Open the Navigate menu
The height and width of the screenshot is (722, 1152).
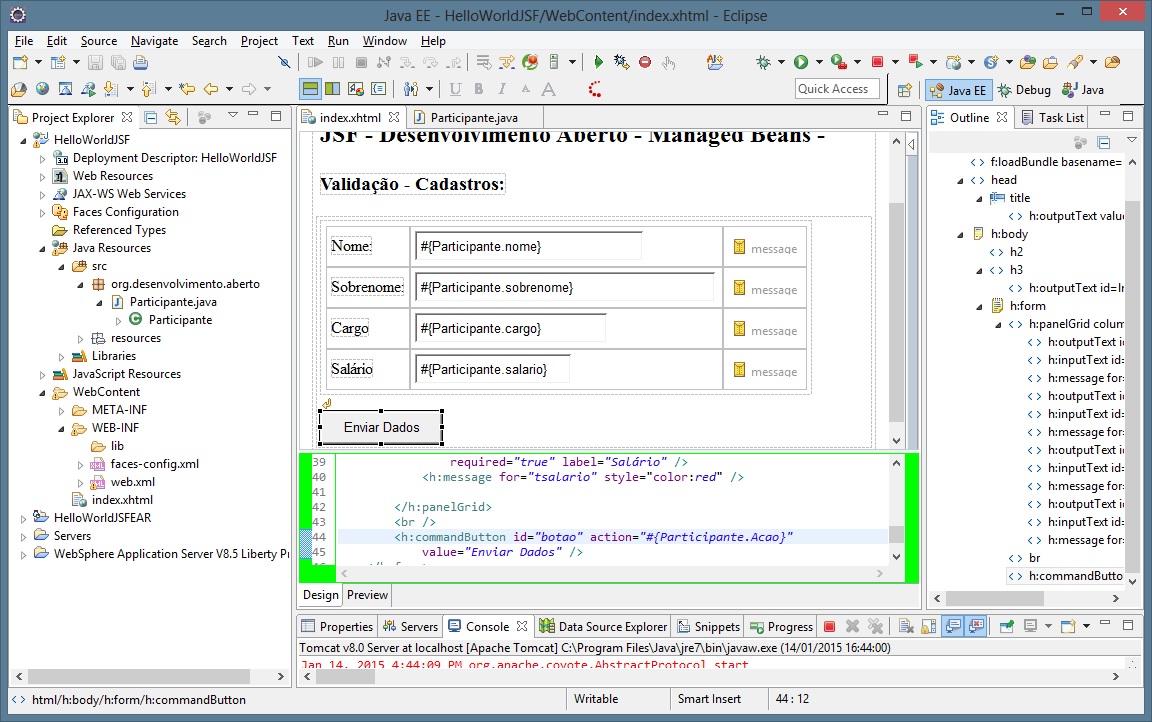click(154, 41)
